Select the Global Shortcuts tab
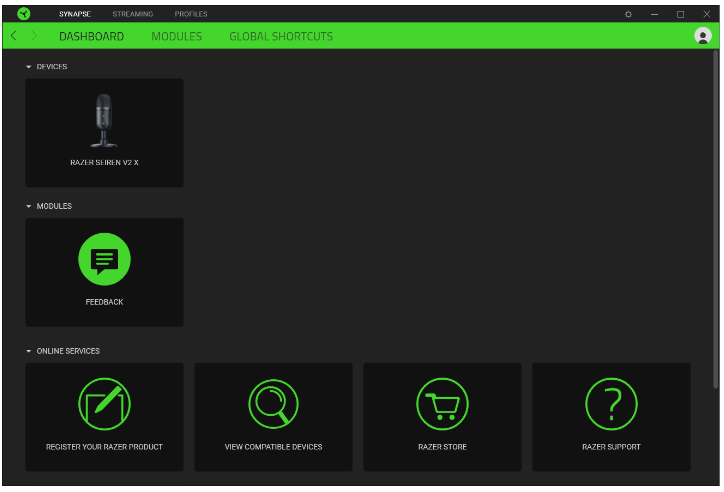The height and width of the screenshot is (492, 724). [x=281, y=36]
